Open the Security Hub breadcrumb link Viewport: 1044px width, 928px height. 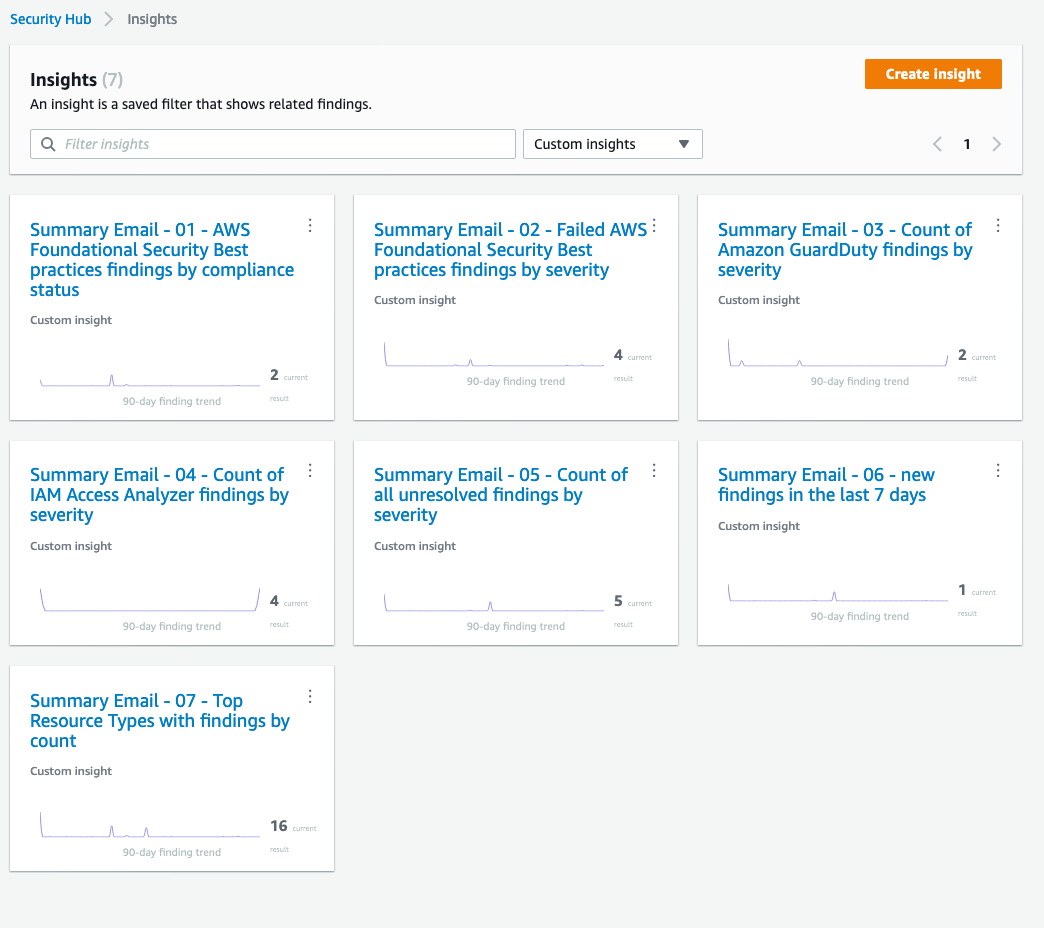pos(50,18)
